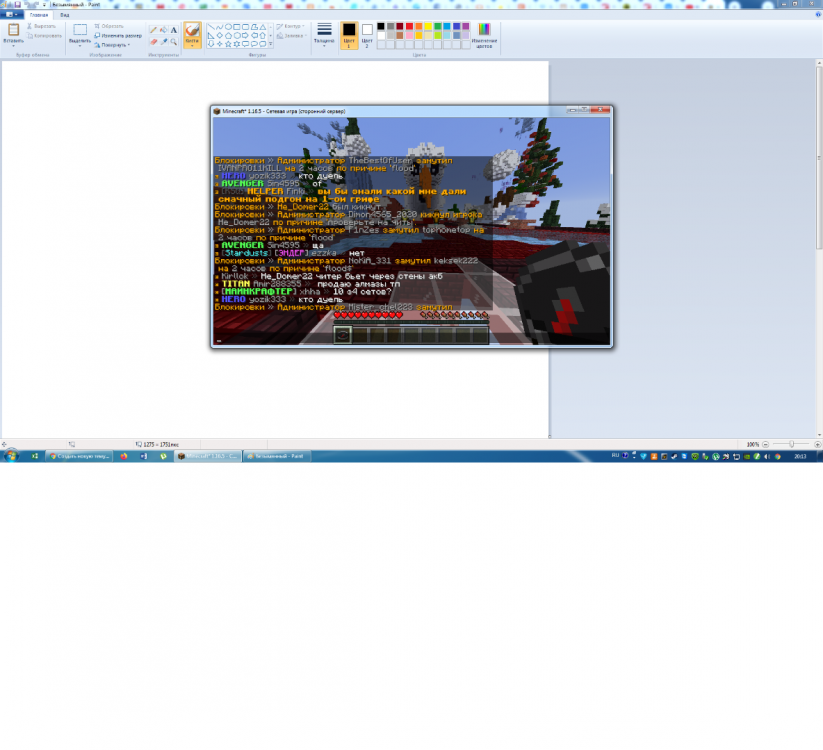This screenshot has height=750, width=823.
Task: Click the volume speaker tray icon
Action: 767,457
